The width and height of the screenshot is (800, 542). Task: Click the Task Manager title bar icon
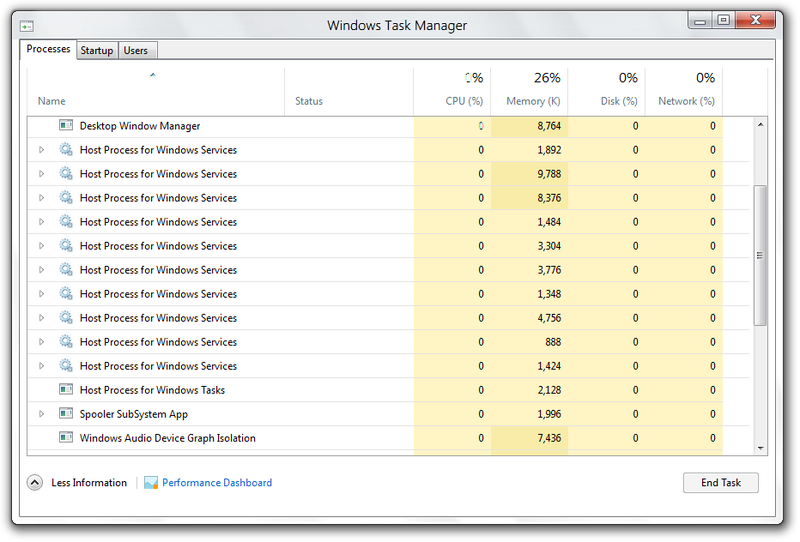[x=27, y=26]
